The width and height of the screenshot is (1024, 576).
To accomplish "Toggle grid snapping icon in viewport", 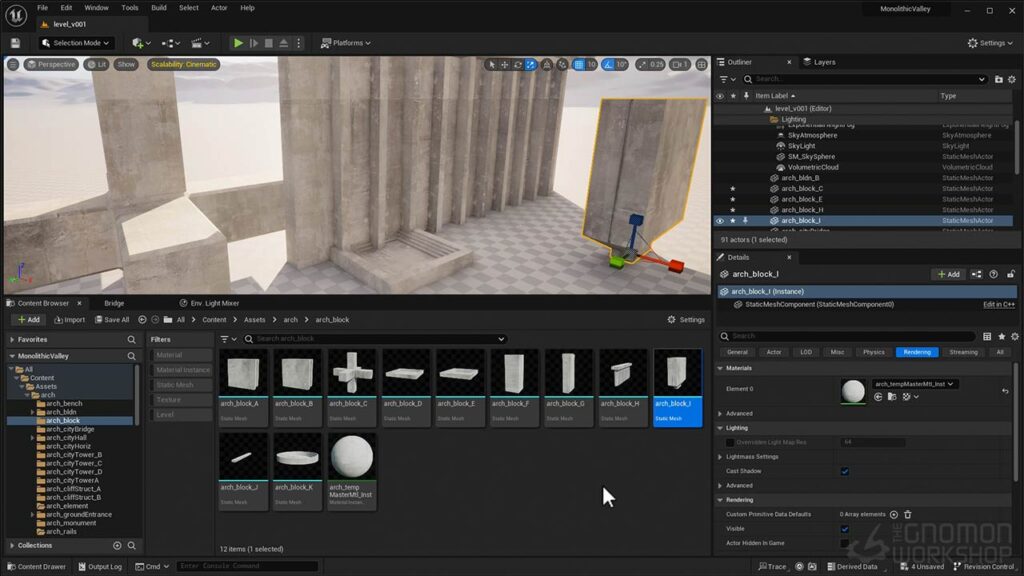I will pos(579,65).
